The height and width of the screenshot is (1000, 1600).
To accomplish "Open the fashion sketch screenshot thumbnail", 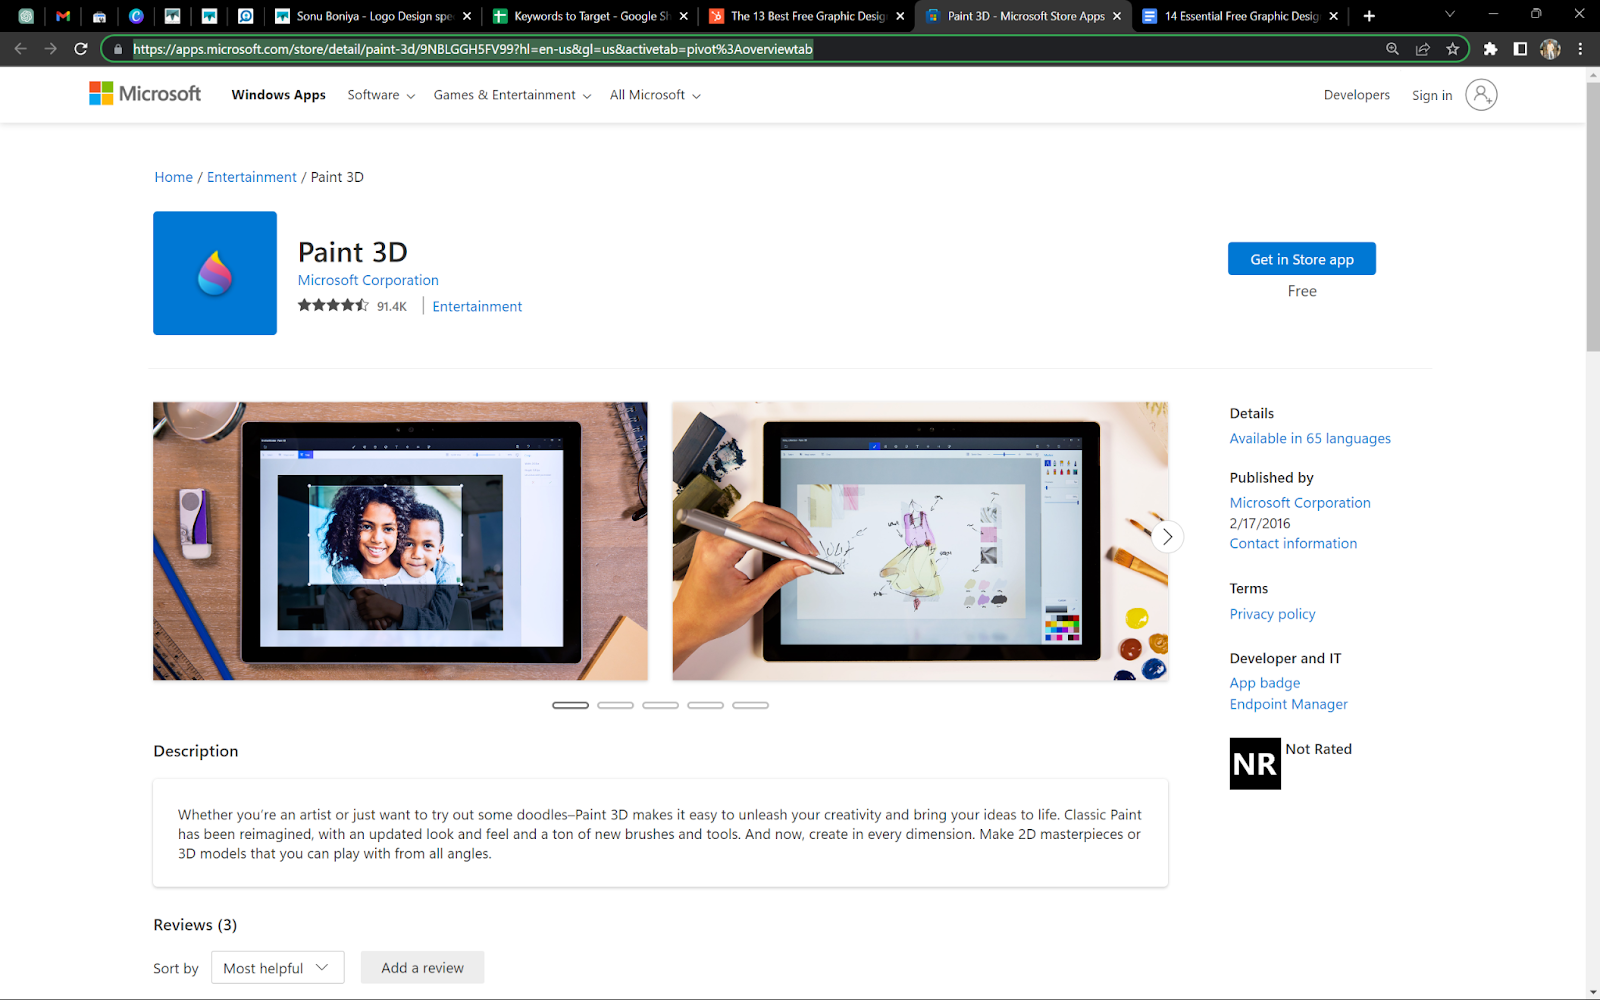I will [x=920, y=541].
